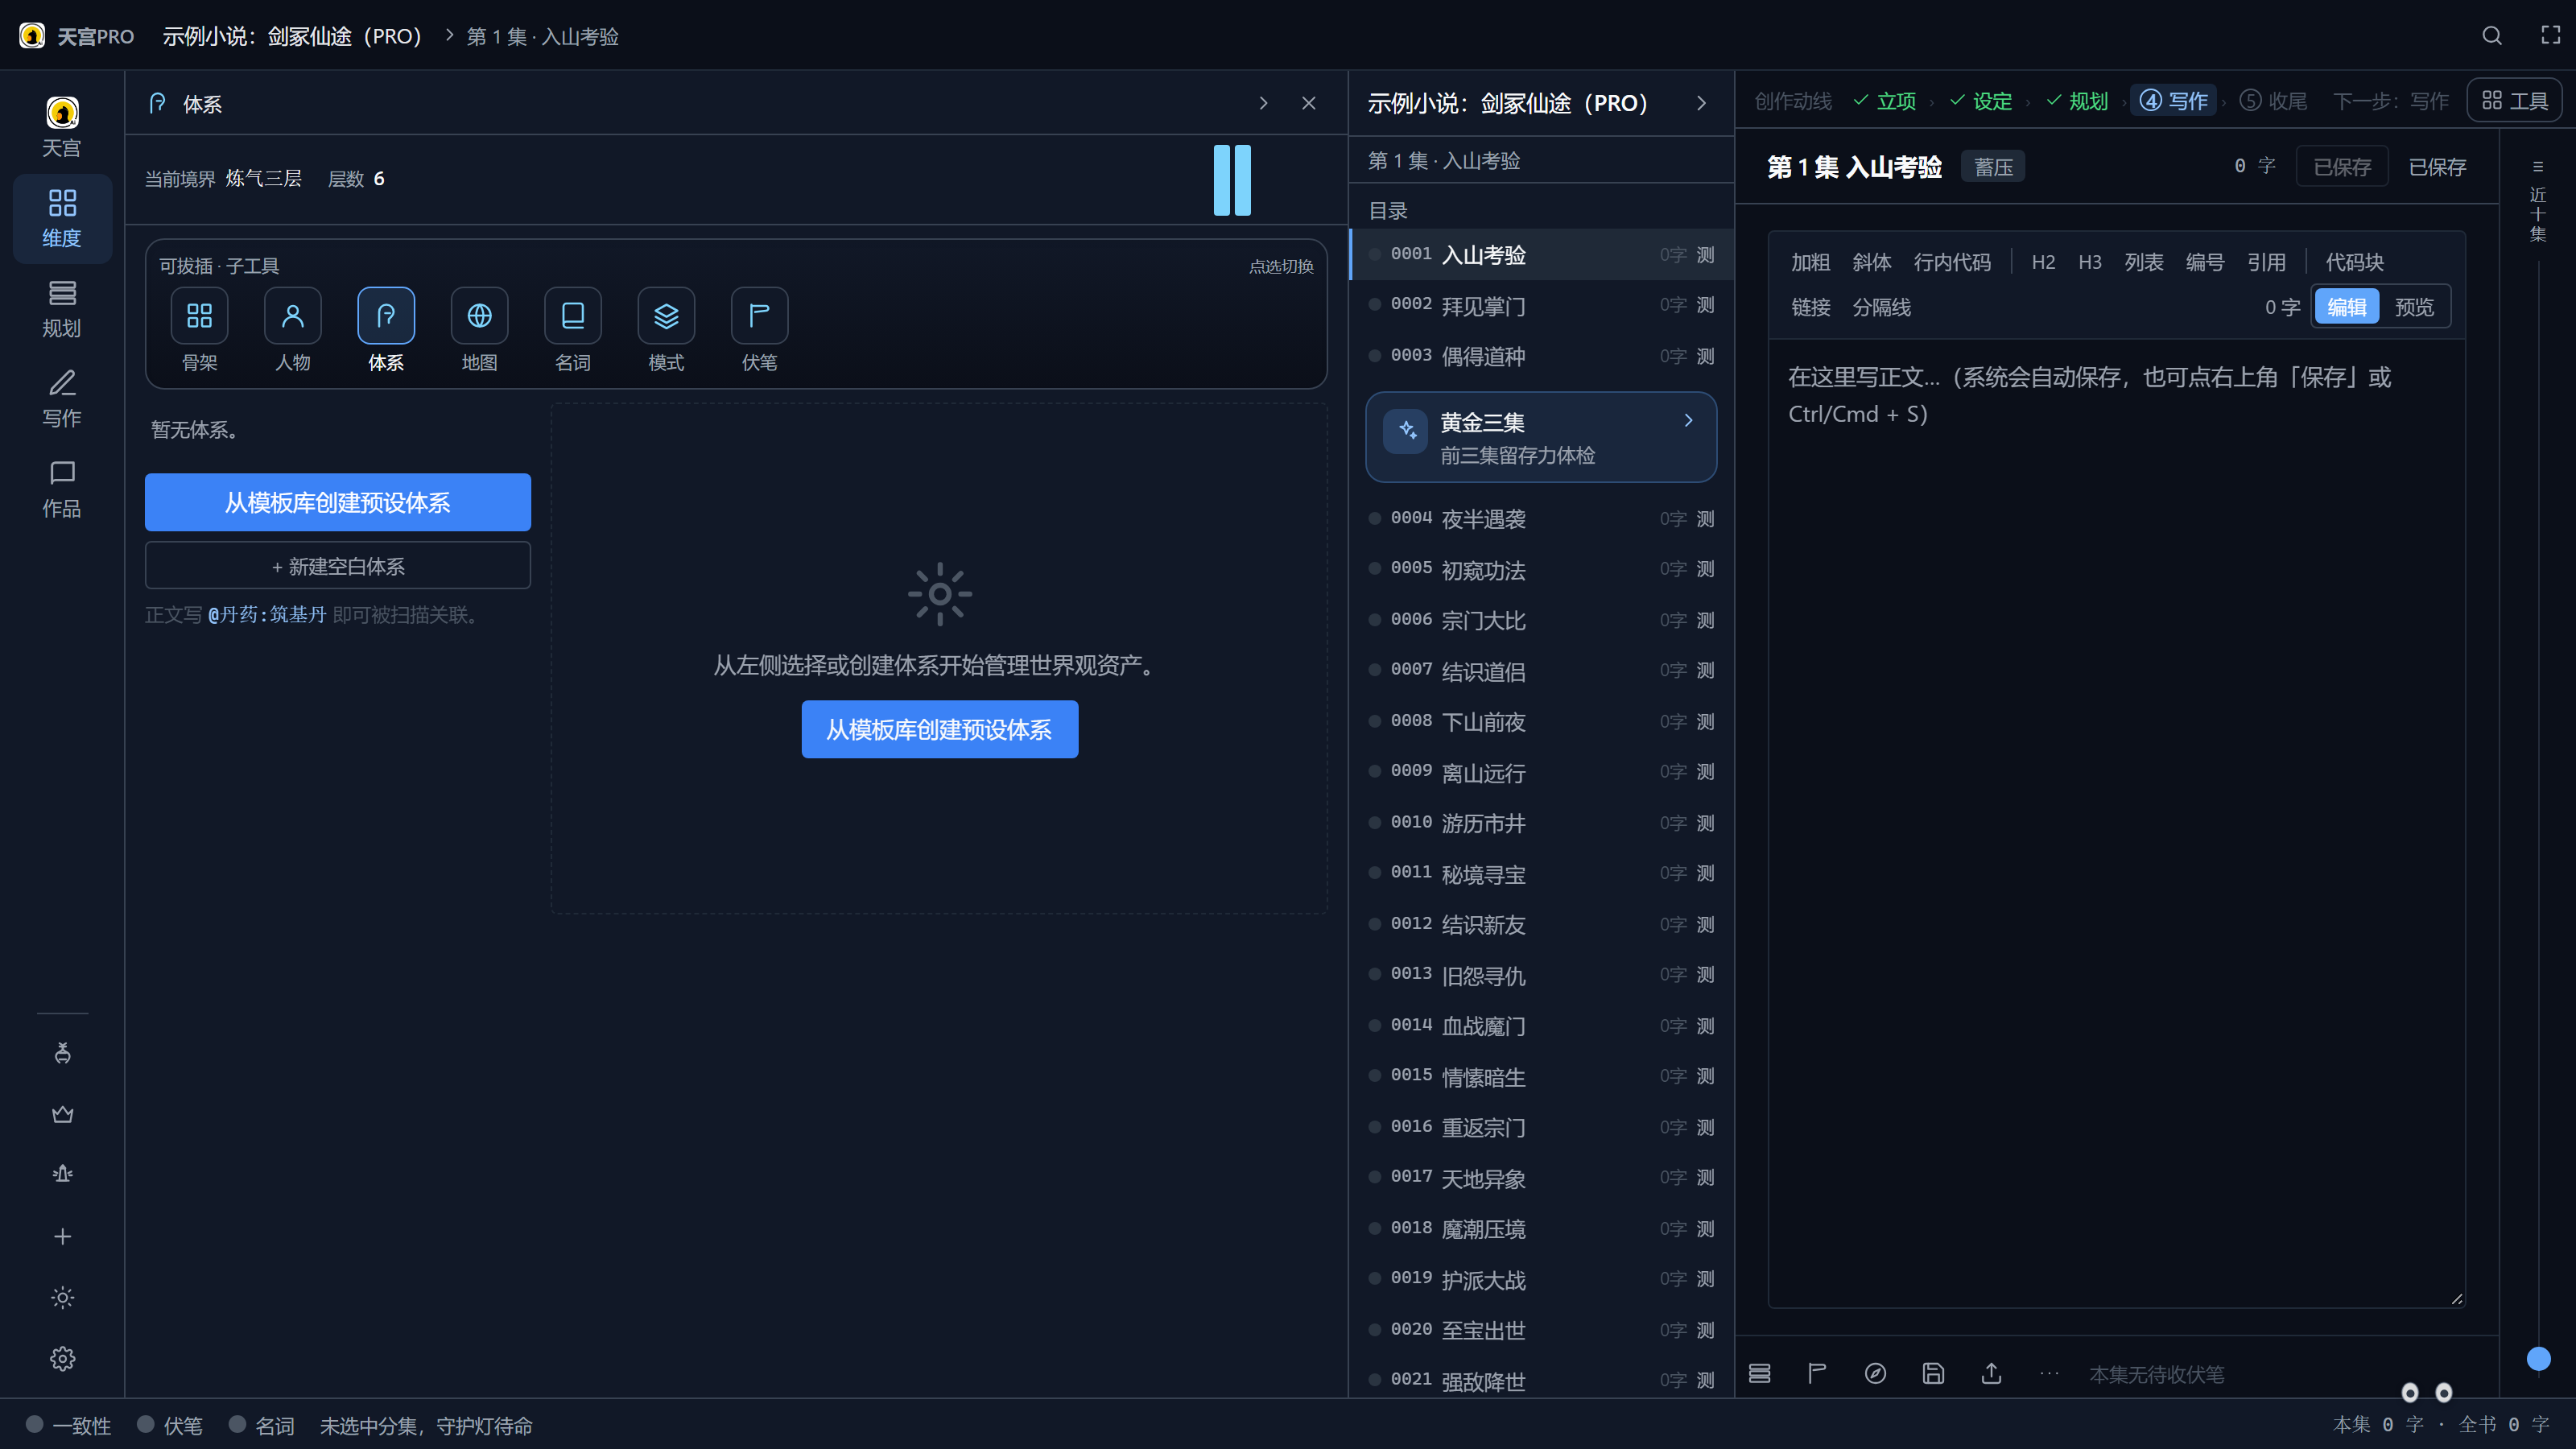Open chapter 0004 夜半遇袭
The image size is (2576, 1449).
pyautogui.click(x=1541, y=518)
